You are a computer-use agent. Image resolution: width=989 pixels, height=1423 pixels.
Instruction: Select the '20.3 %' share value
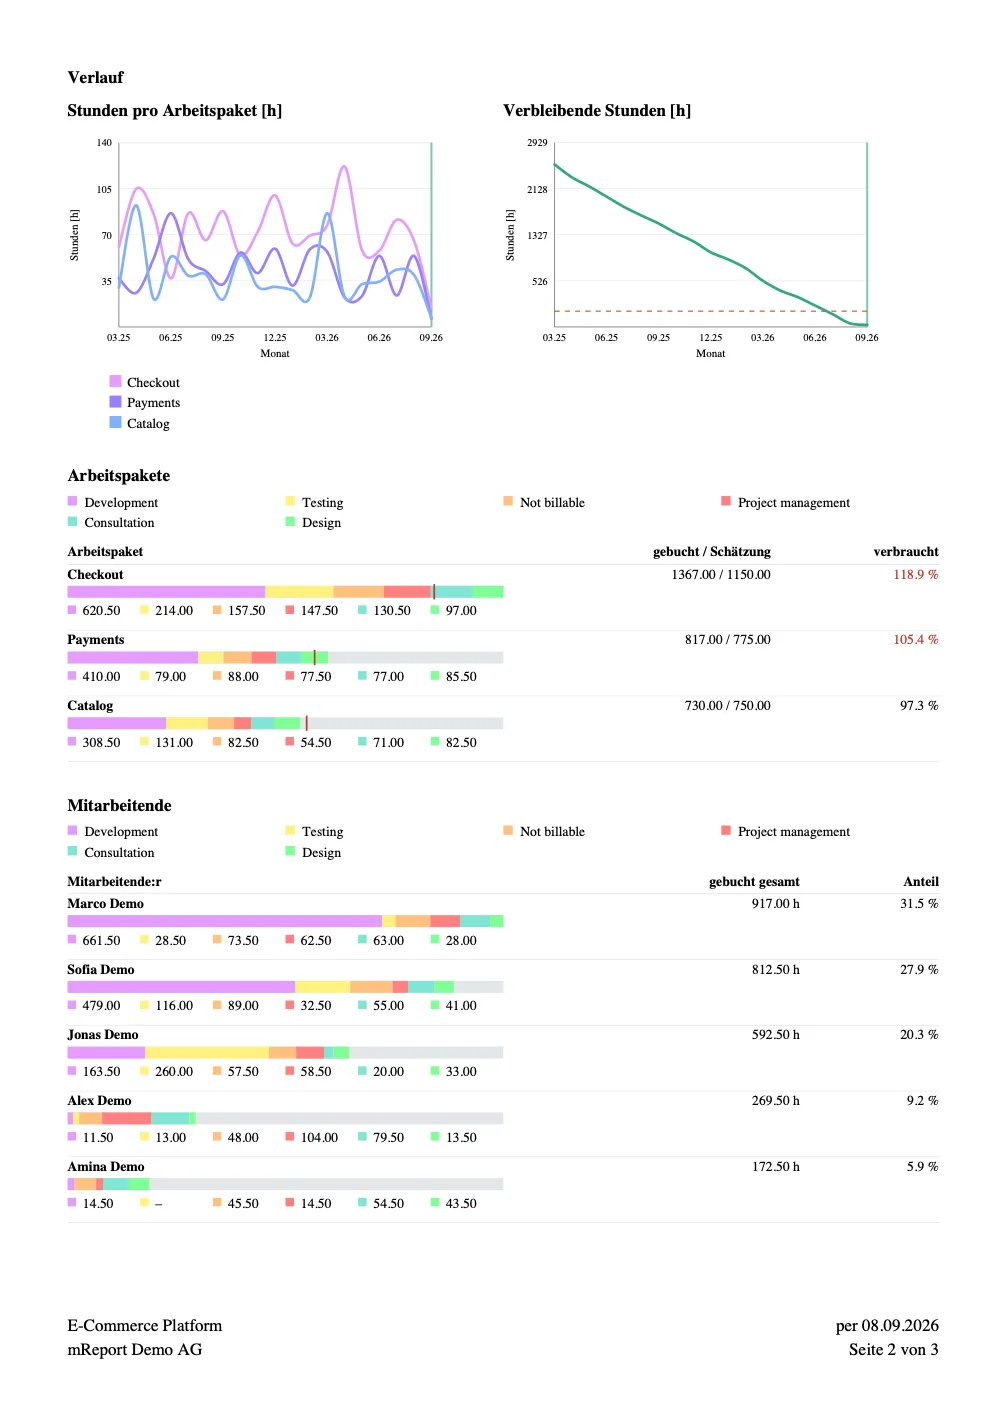pyautogui.click(x=919, y=1034)
